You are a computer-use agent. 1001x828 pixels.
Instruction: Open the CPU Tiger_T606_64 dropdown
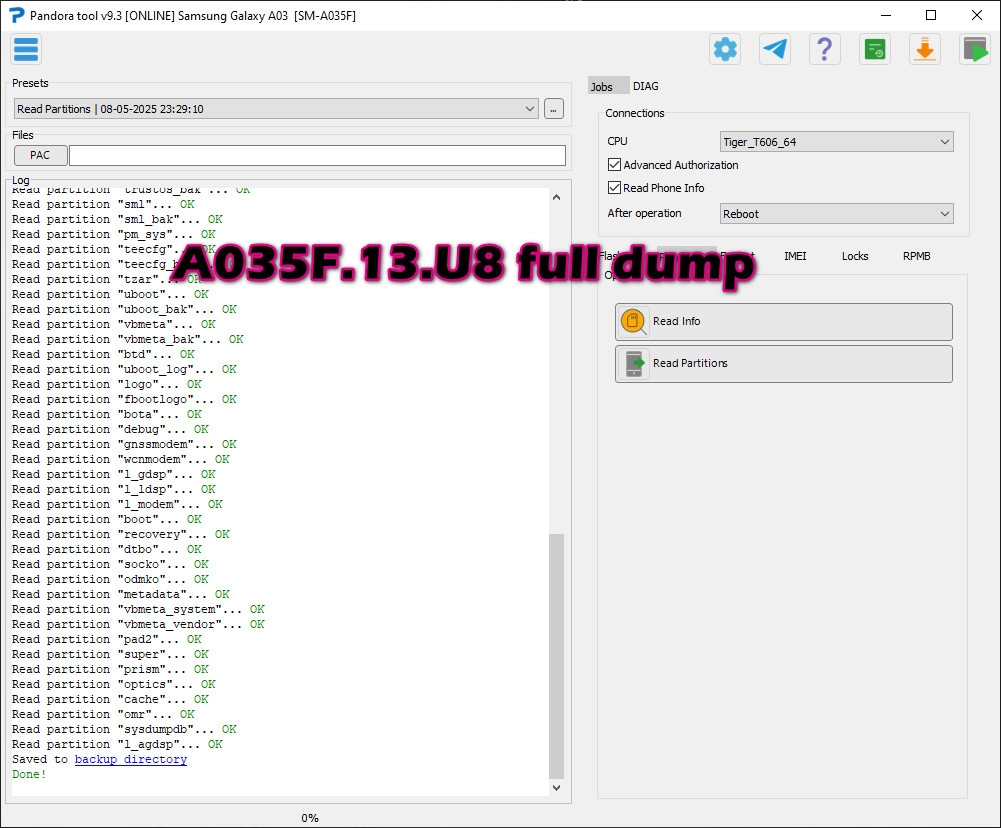(944, 142)
